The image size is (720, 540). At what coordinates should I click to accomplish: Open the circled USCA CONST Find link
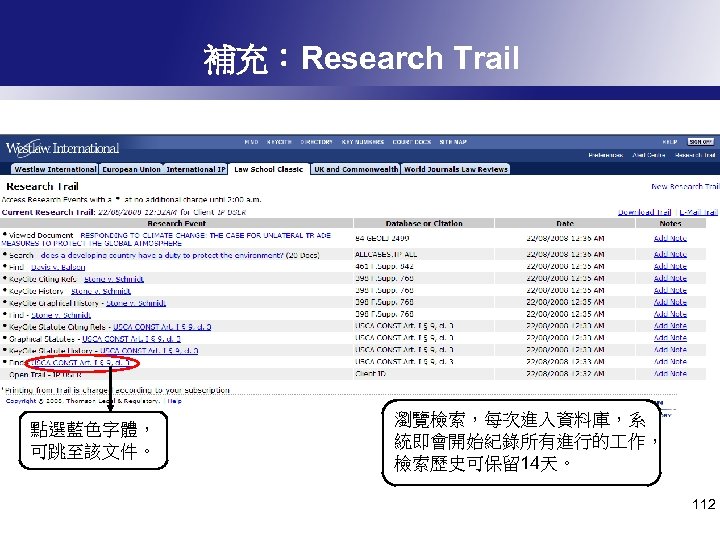[80, 363]
